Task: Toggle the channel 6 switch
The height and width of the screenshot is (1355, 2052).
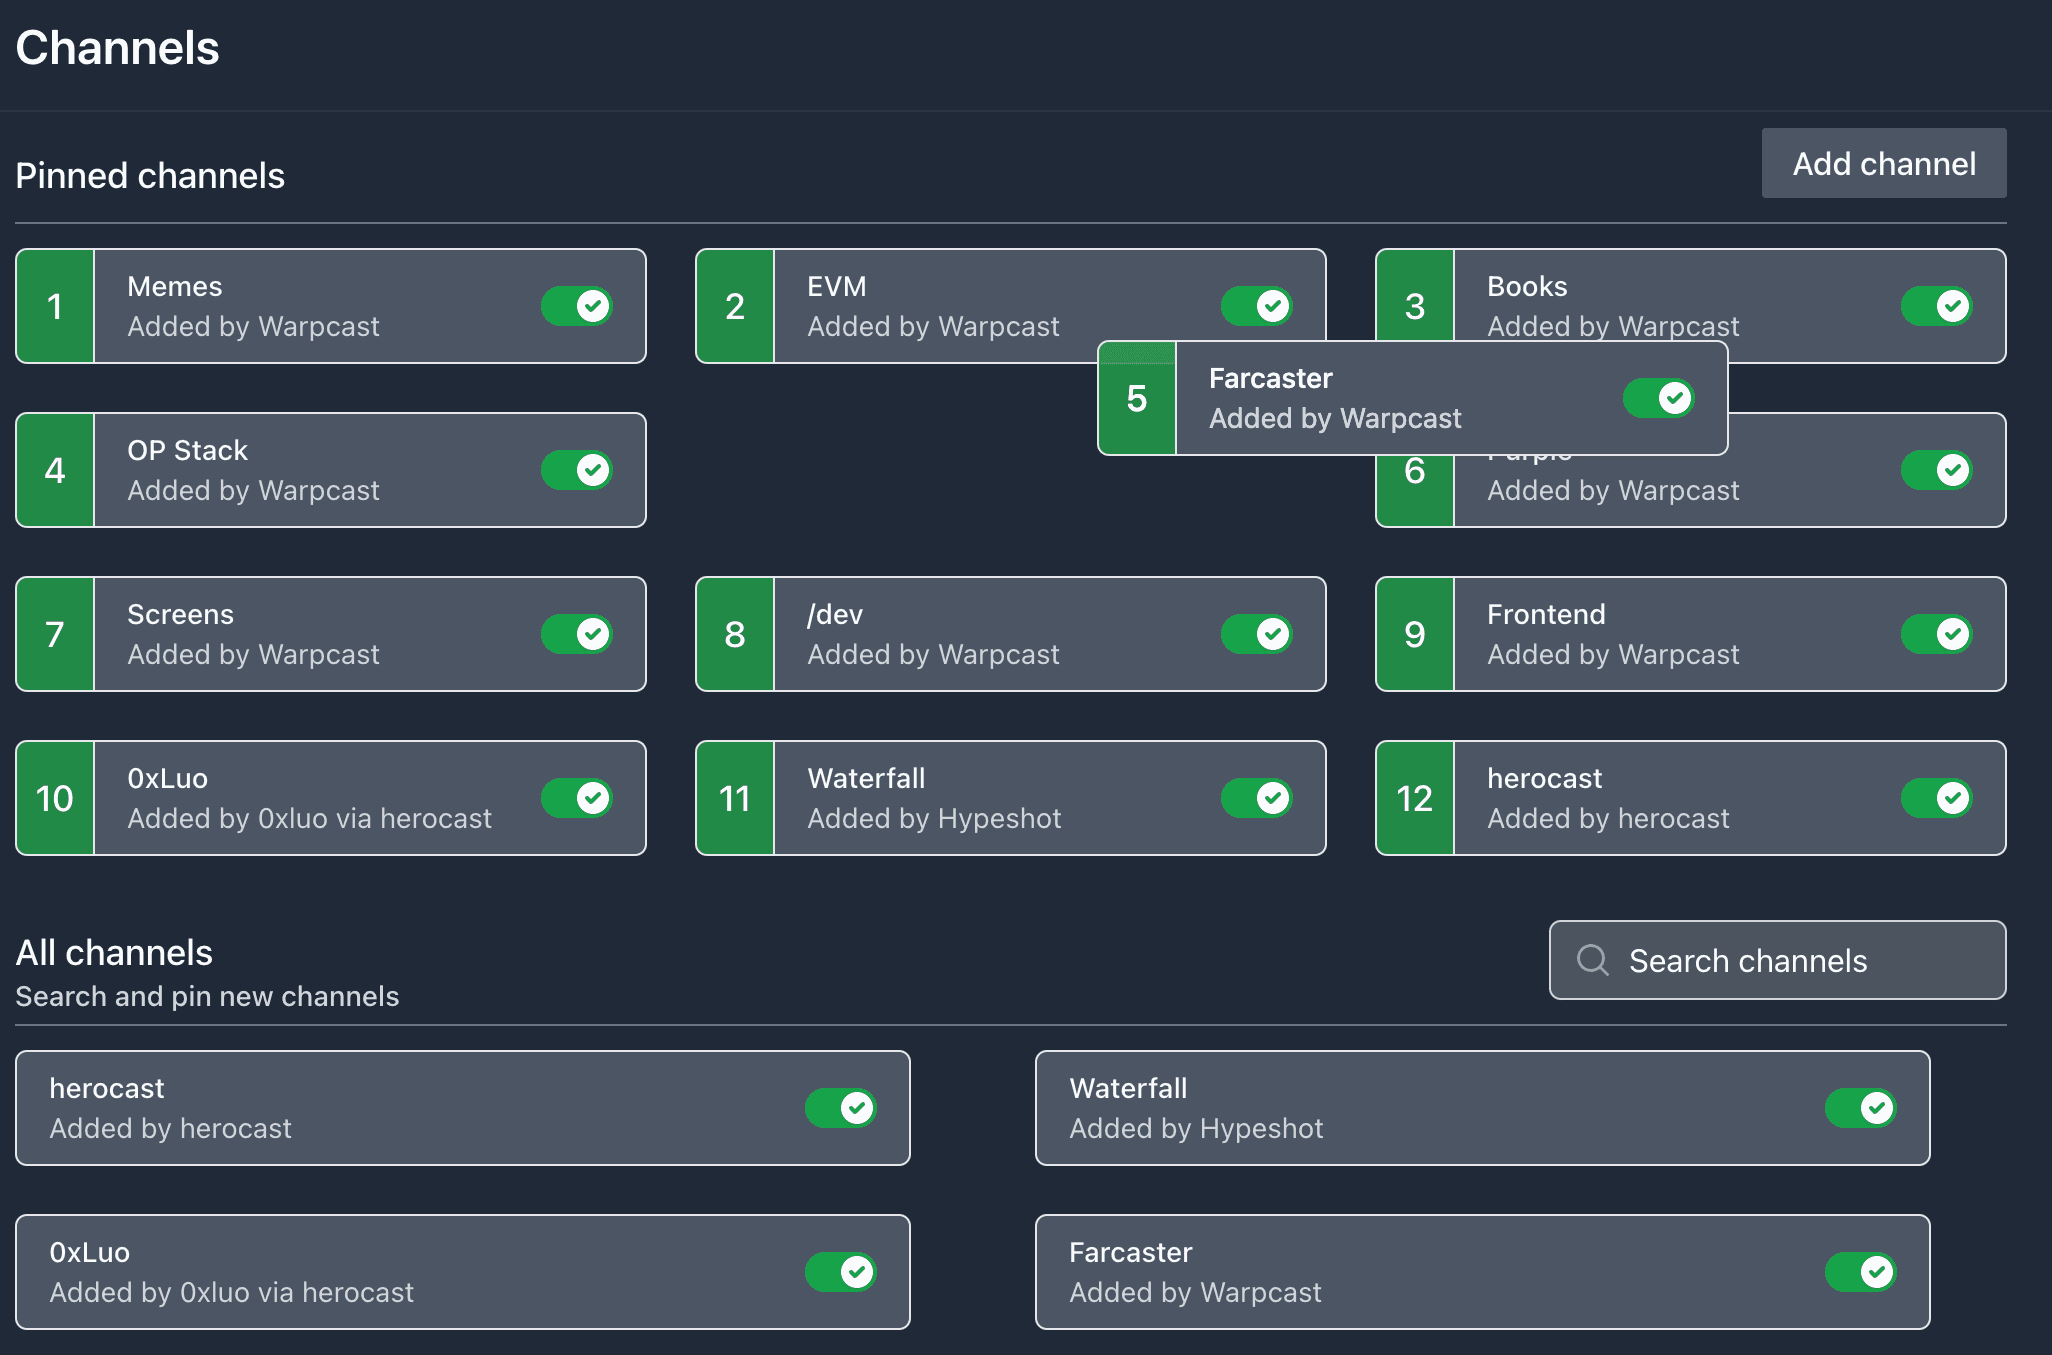Action: click(x=1937, y=470)
